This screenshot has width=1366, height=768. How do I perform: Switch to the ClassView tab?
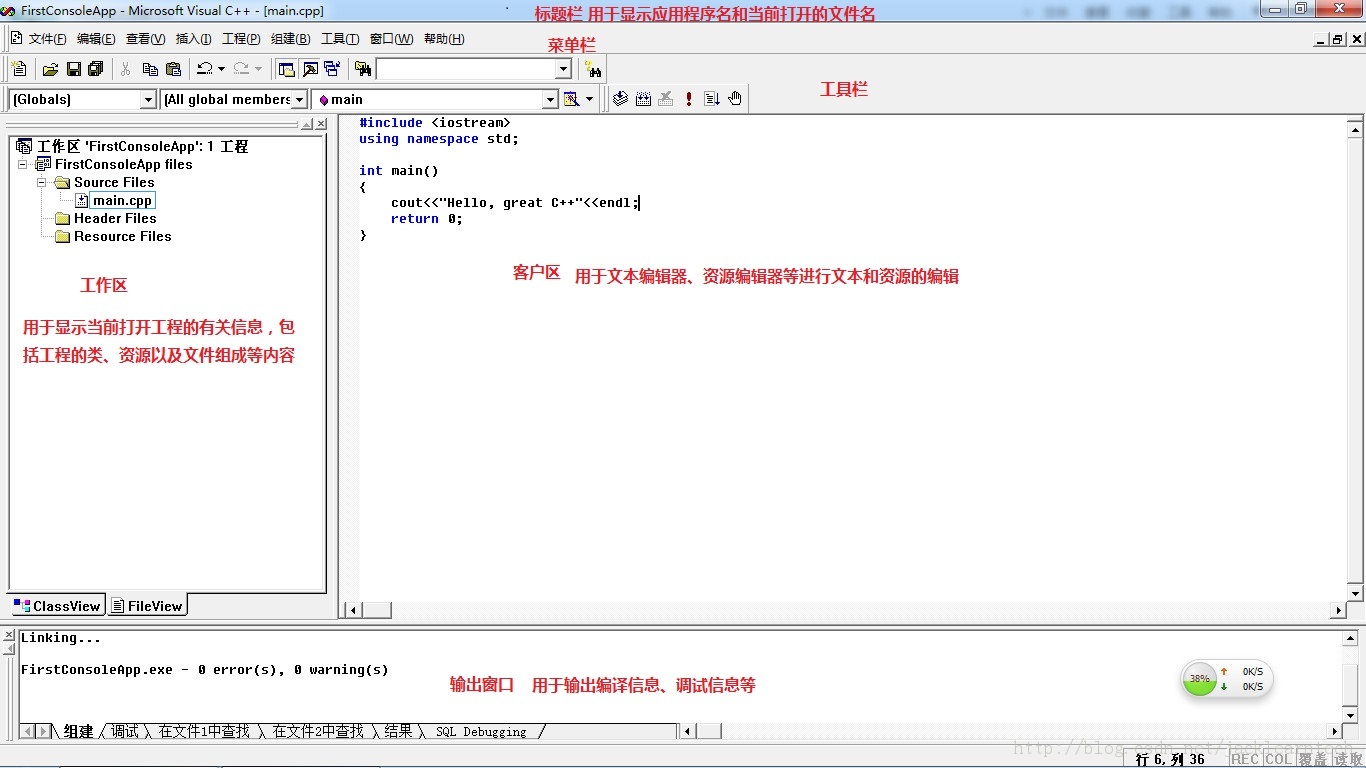pyautogui.click(x=57, y=605)
